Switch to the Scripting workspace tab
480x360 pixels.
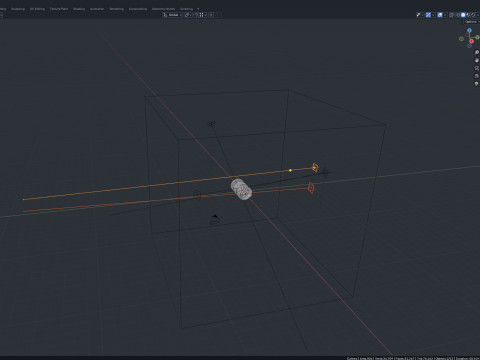(186, 9)
